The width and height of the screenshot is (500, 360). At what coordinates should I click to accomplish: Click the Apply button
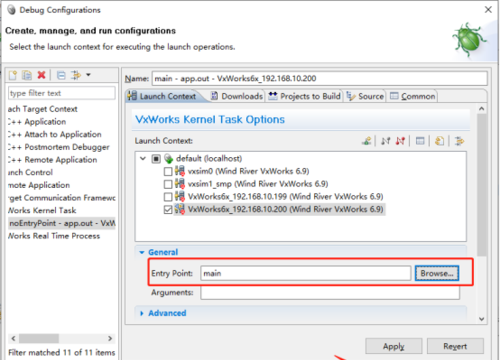tap(394, 346)
